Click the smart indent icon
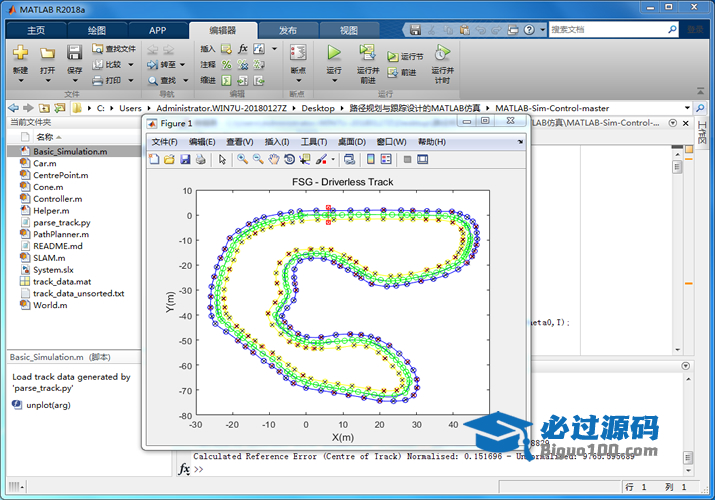The height and width of the screenshot is (500, 715). pos(226,81)
